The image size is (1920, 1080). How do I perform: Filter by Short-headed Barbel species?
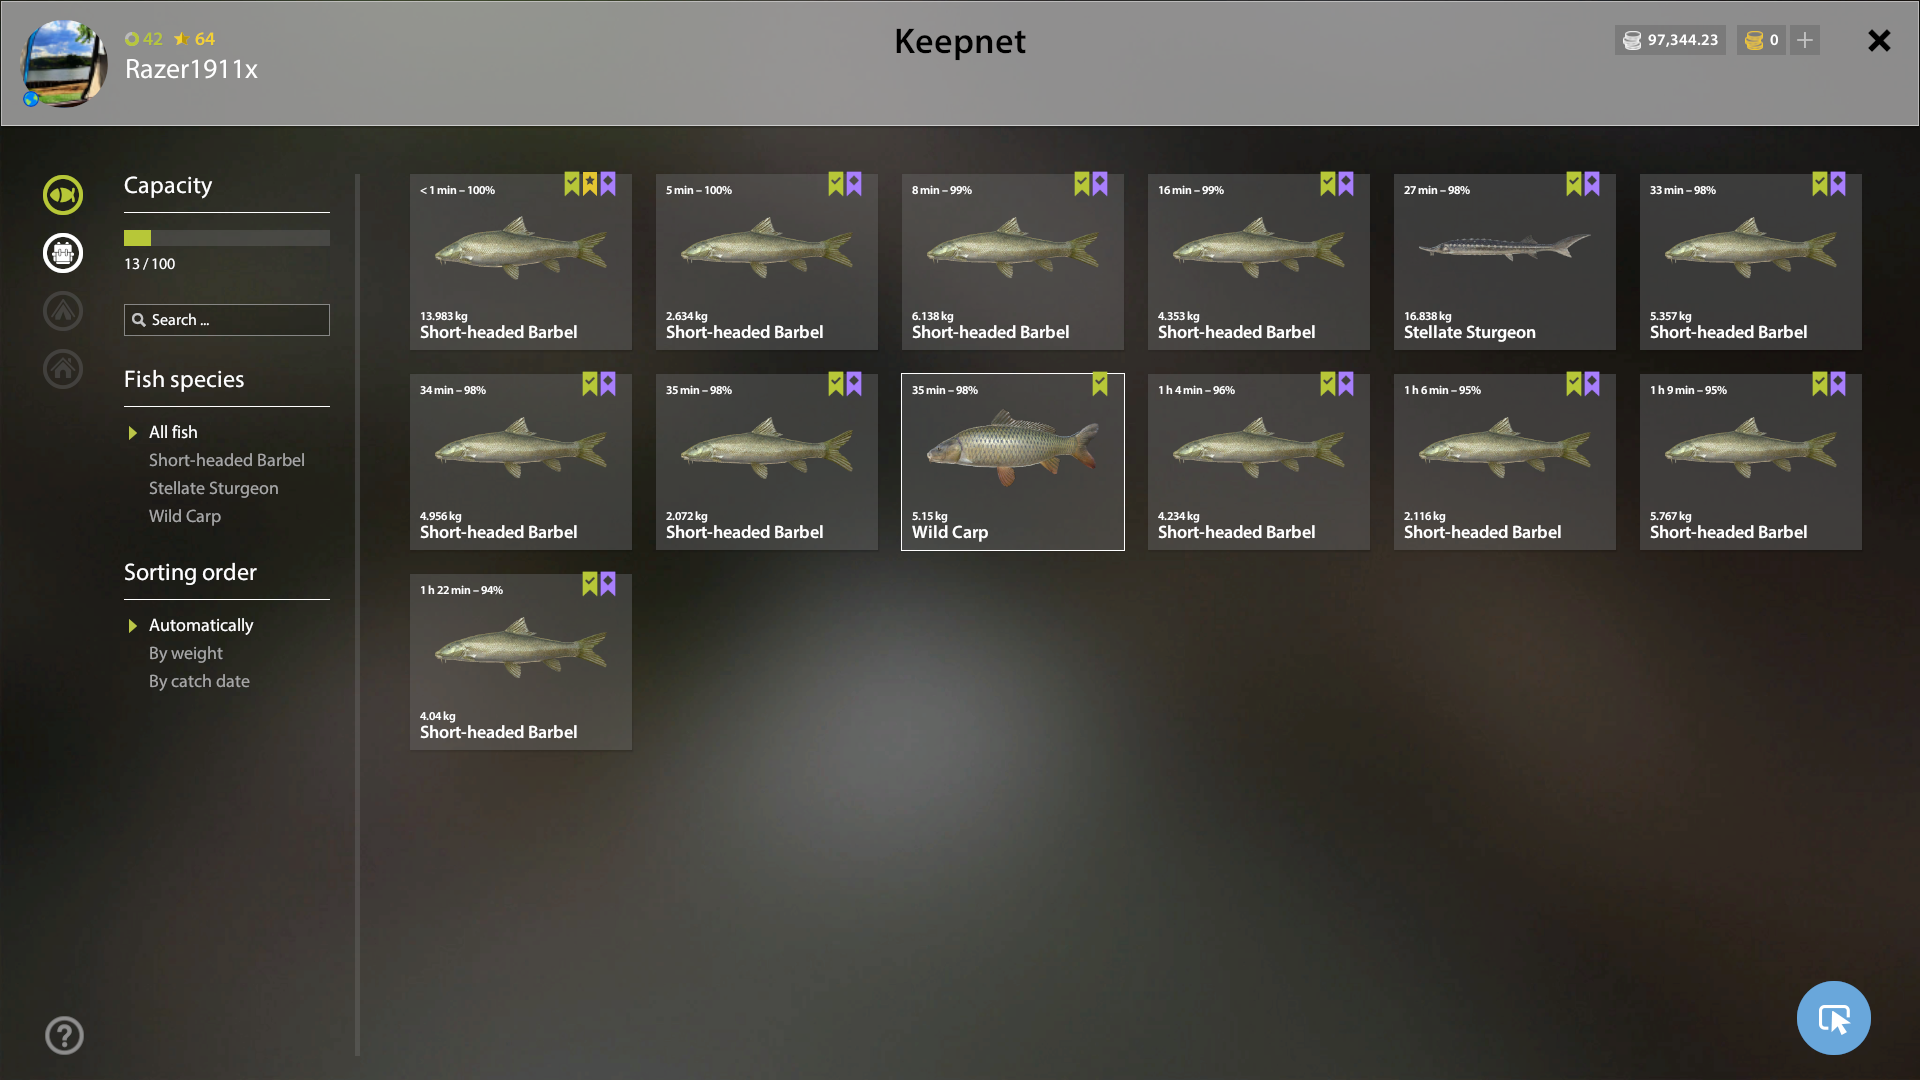click(x=227, y=460)
